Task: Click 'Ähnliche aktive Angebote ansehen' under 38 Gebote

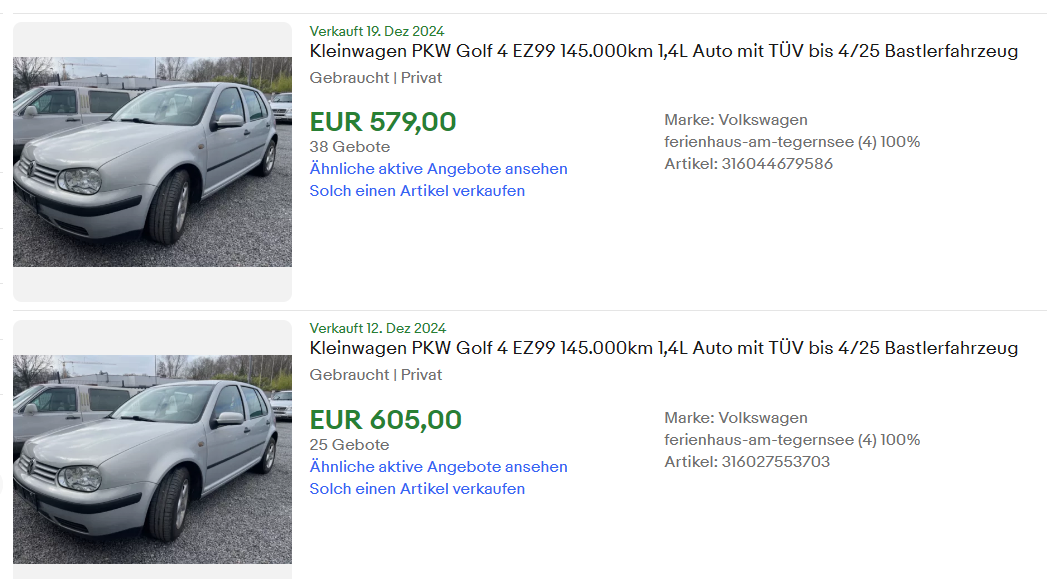Action: point(438,169)
